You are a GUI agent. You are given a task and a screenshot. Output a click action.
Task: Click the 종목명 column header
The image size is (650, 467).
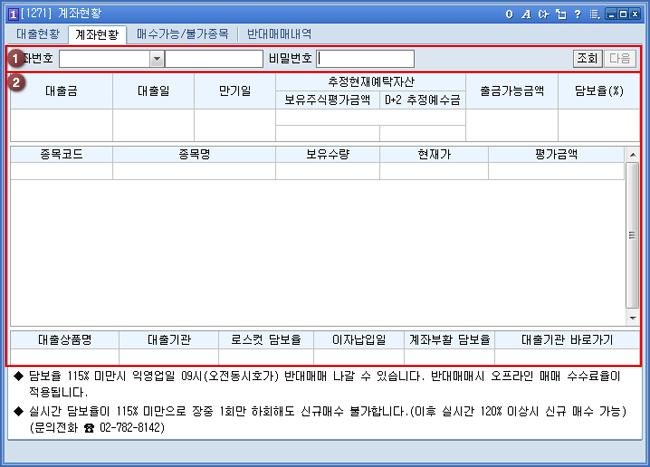pos(195,154)
